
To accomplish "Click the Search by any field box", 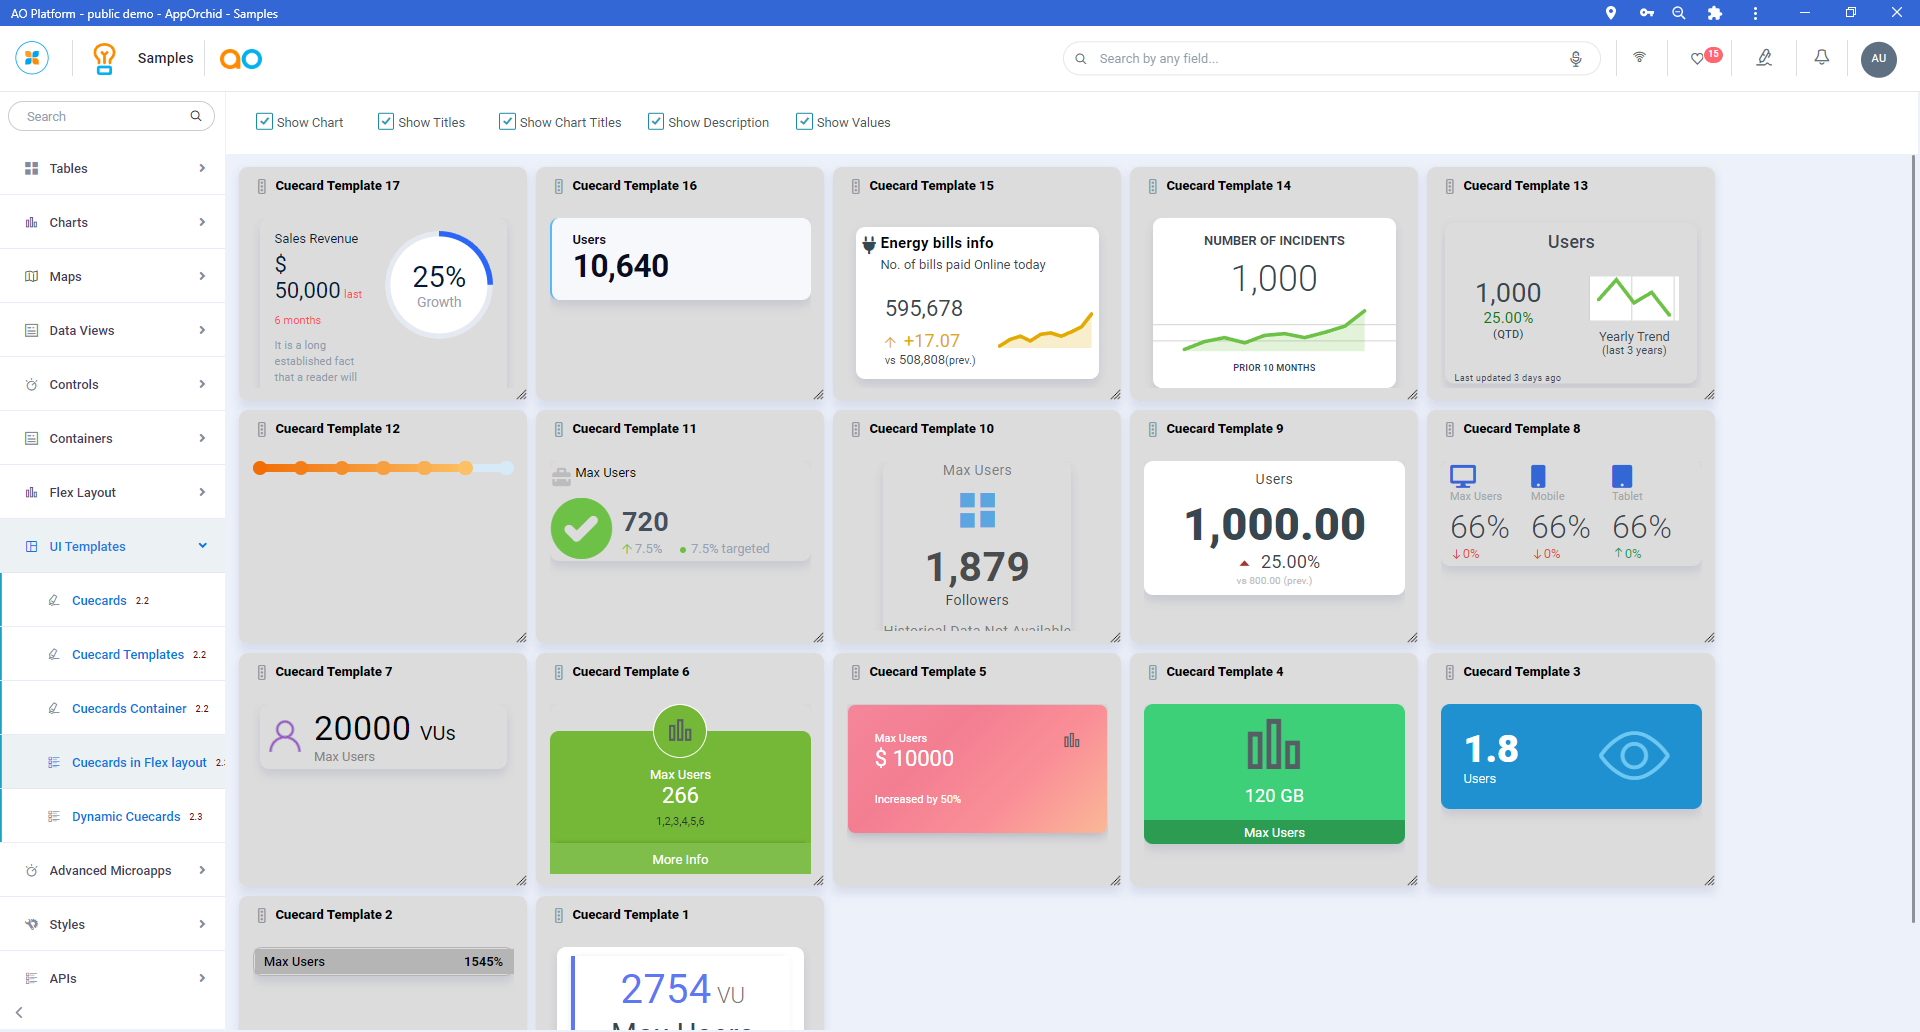I will click(1320, 59).
